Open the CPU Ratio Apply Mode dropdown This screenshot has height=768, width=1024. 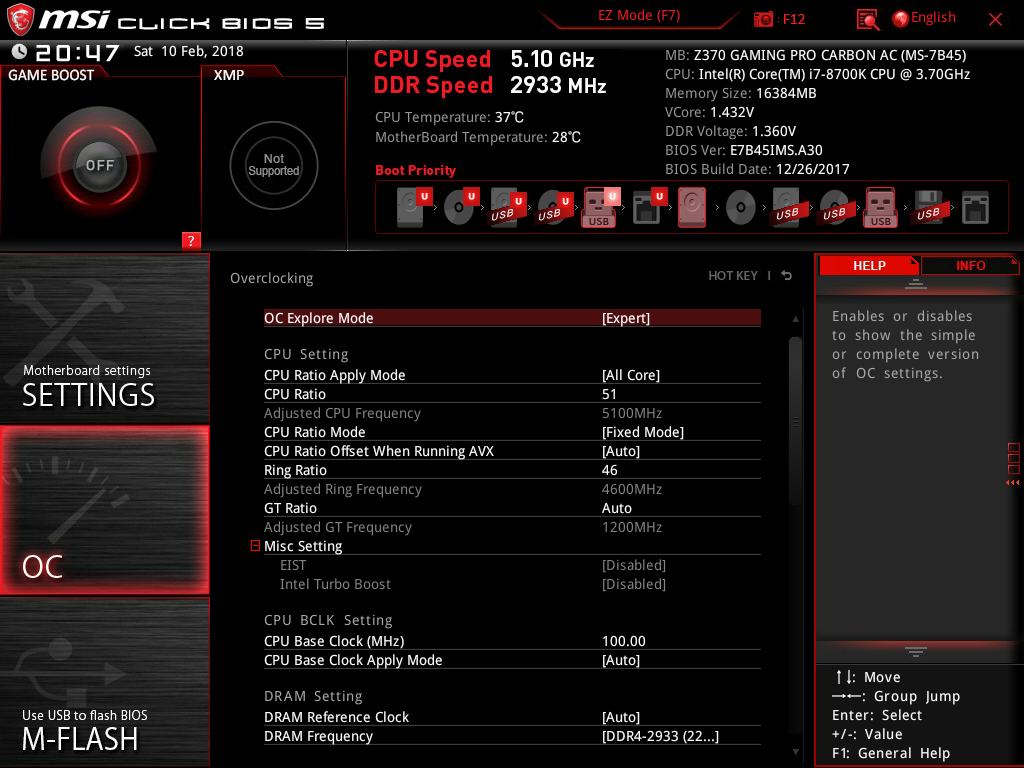(x=512, y=375)
